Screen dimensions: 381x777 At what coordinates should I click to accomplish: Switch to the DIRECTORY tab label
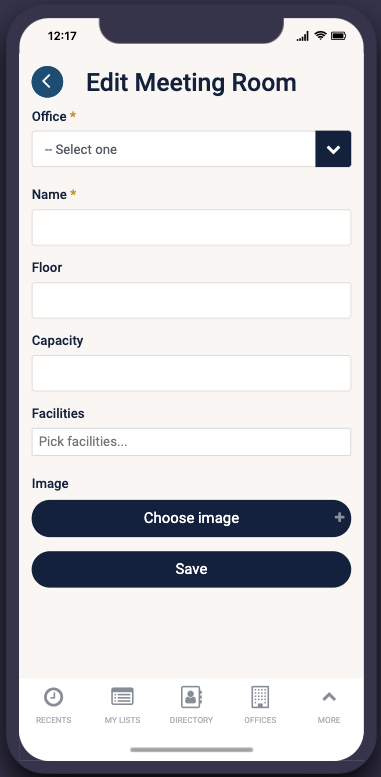191,720
